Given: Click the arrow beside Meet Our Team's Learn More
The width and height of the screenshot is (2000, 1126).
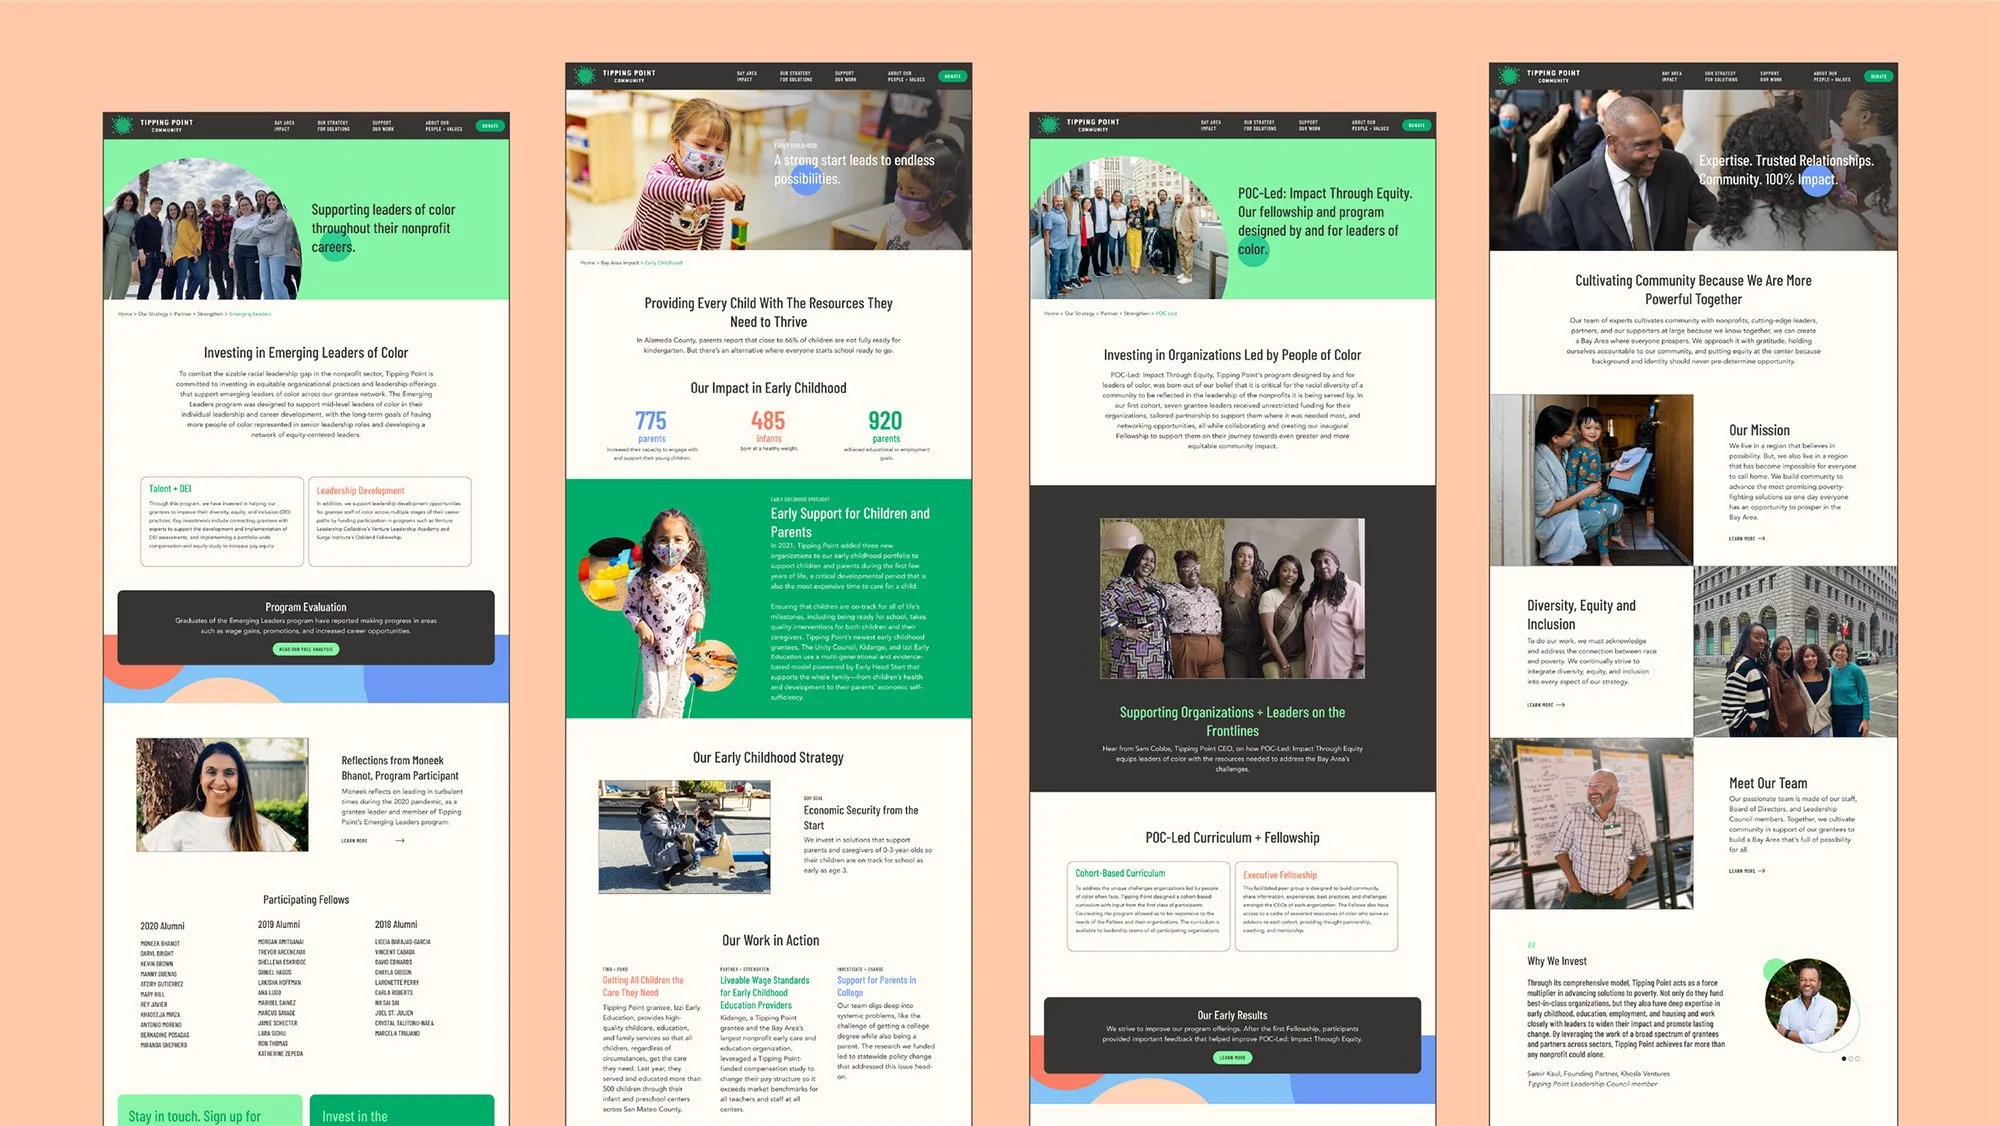Looking at the screenshot, I should point(1761,871).
